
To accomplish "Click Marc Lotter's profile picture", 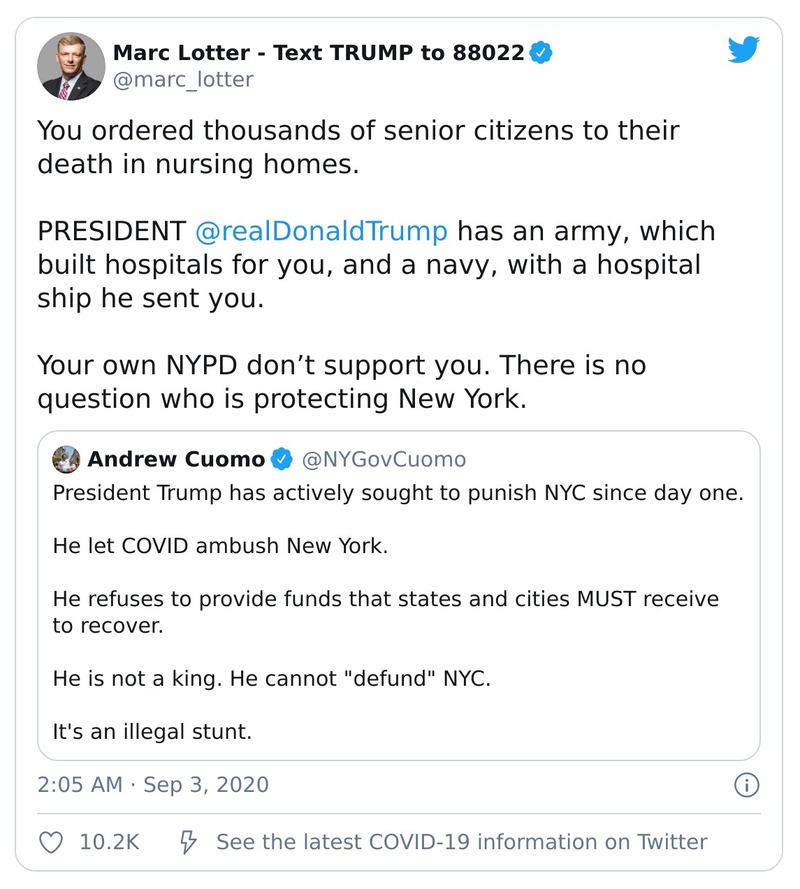I will click(71, 66).
